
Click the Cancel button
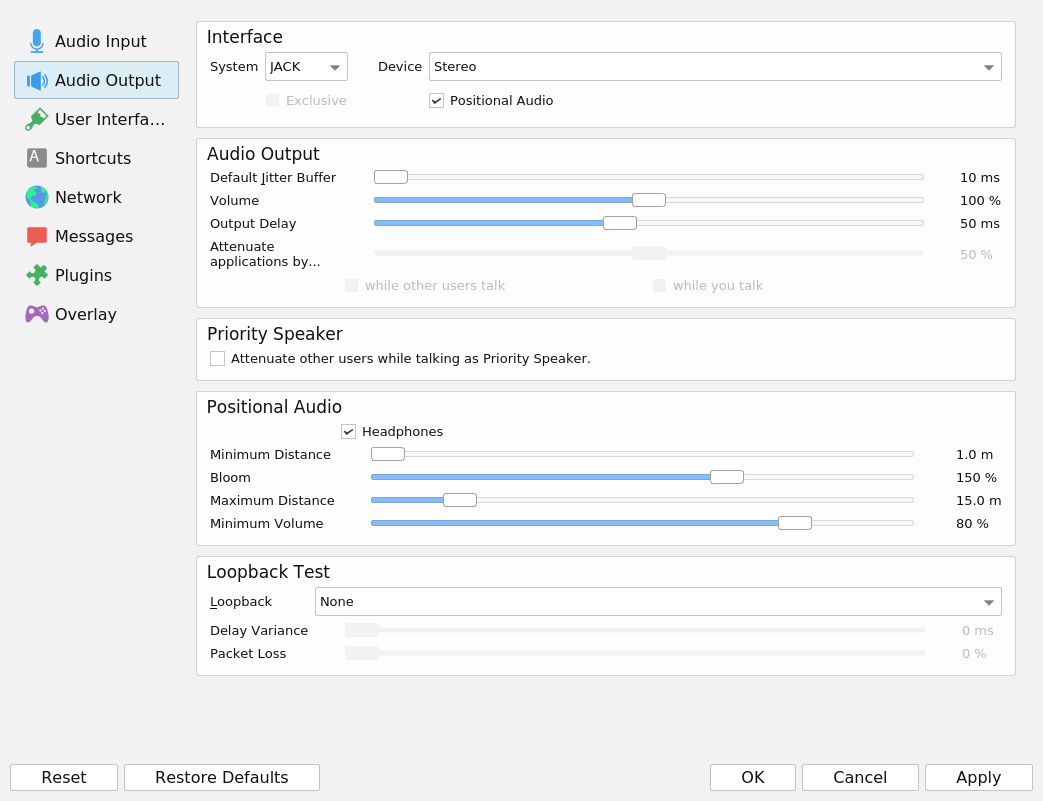(860, 778)
